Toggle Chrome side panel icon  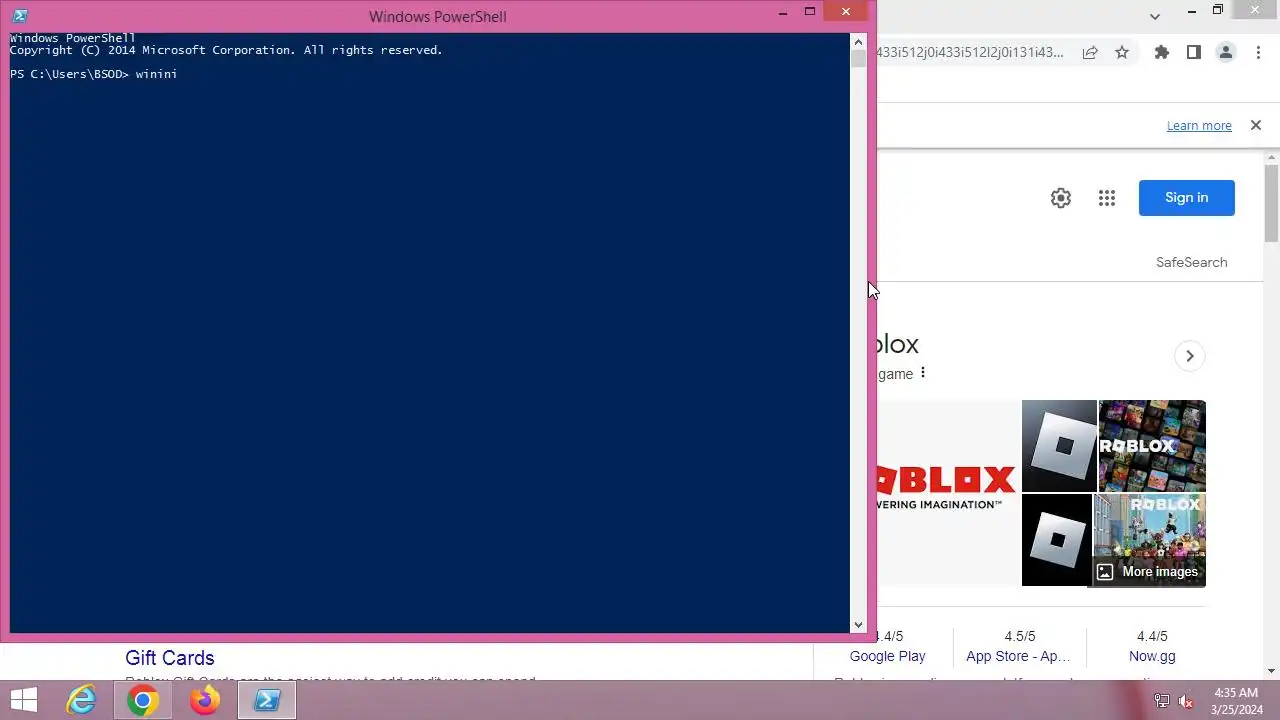(x=1194, y=52)
